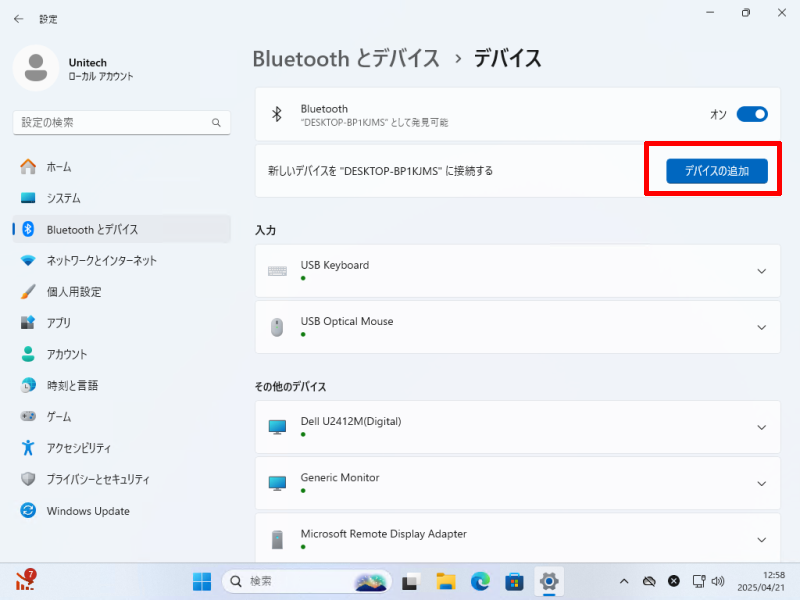Click the network Wi-Fi icon in sidebar
This screenshot has height=600, width=800.
[28, 260]
